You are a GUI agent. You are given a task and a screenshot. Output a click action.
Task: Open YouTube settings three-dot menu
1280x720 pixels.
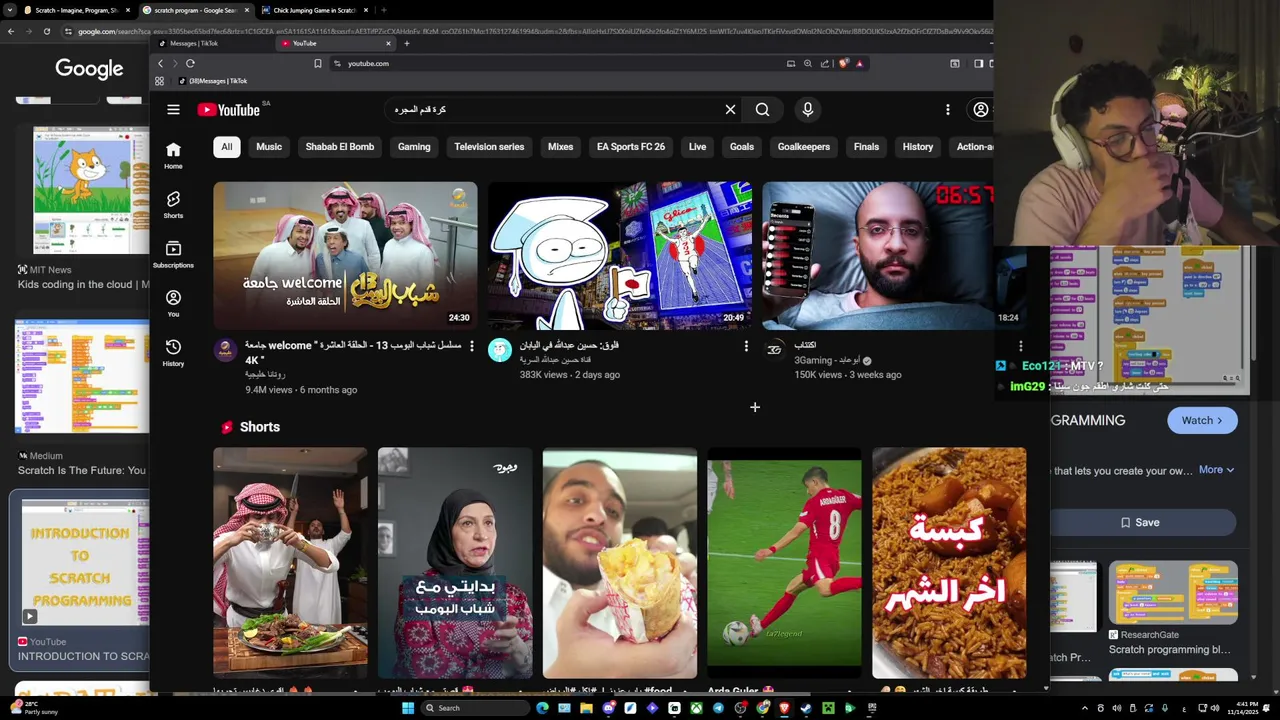pyautogui.click(x=948, y=110)
